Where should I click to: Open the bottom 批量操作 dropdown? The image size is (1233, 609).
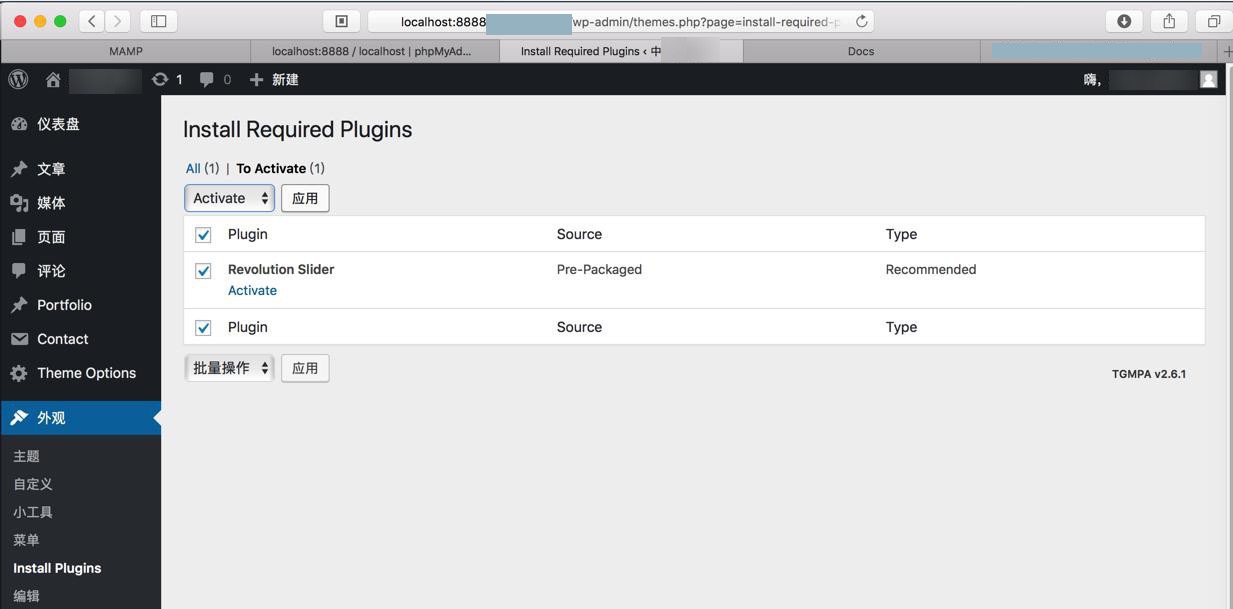(x=230, y=368)
